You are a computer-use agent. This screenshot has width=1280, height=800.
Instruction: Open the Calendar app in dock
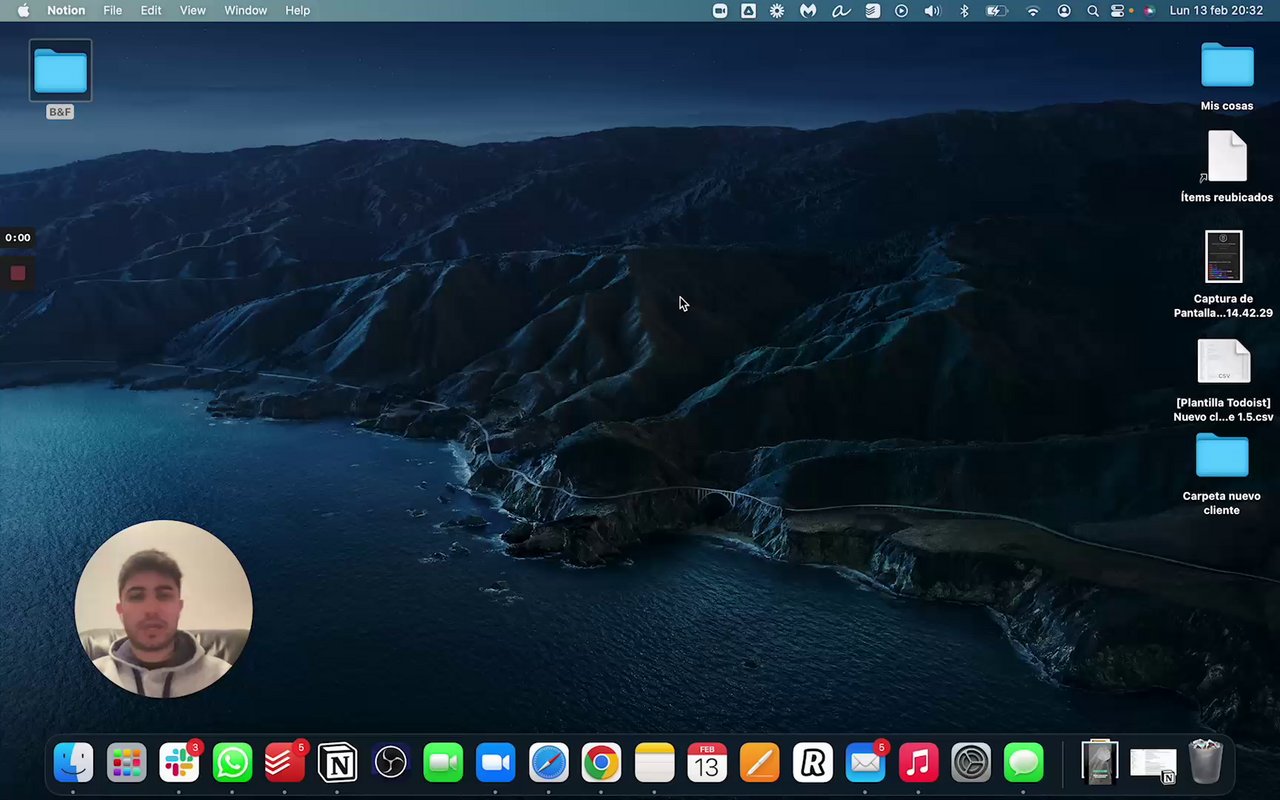[707, 764]
